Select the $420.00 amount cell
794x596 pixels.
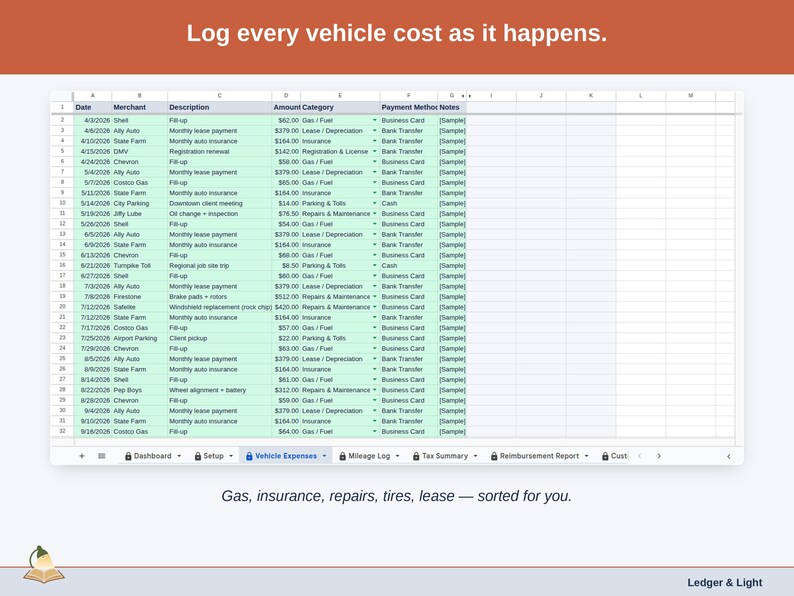(x=286, y=307)
